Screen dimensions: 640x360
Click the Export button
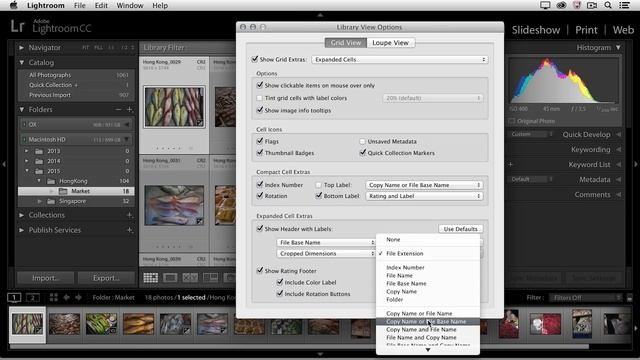[x=106, y=278]
